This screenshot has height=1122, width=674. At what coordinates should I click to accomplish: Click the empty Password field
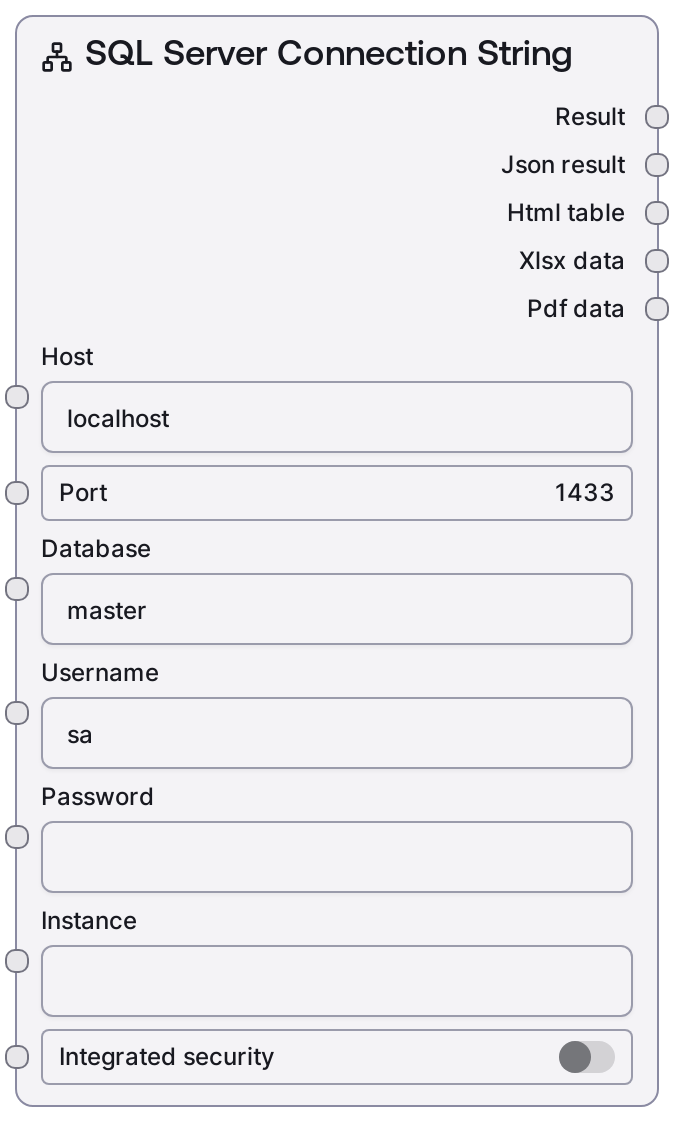337,858
